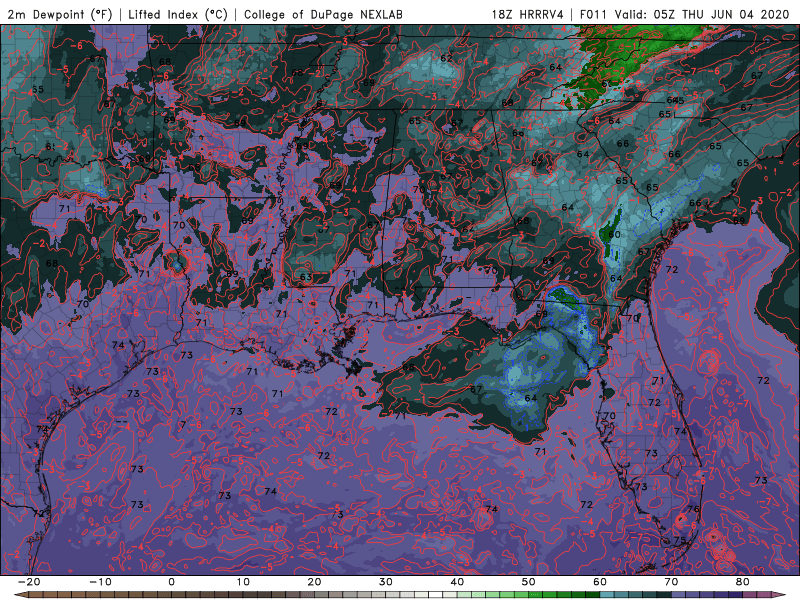This screenshot has width=800, height=600.
Task: Click the 10 label on the color scale
Action: pyautogui.click(x=243, y=582)
